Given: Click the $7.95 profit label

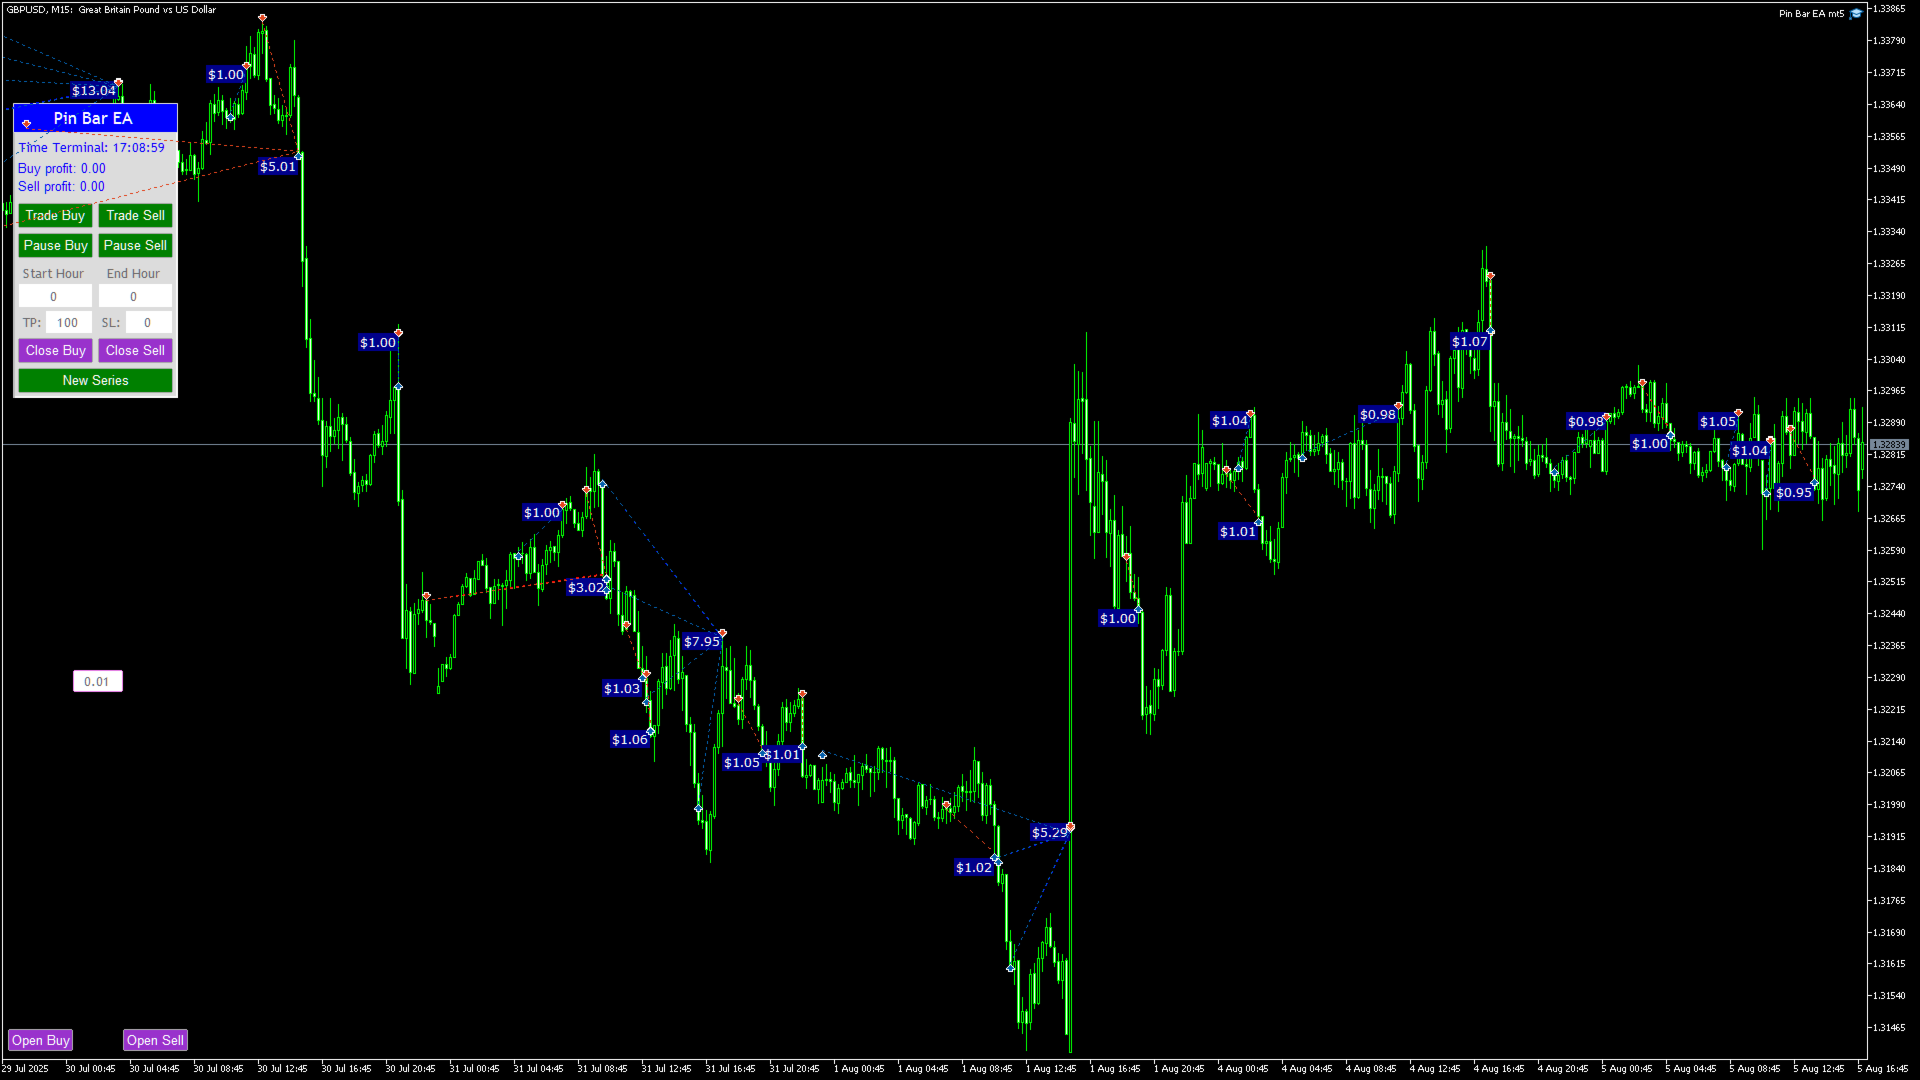Looking at the screenshot, I should coord(702,641).
